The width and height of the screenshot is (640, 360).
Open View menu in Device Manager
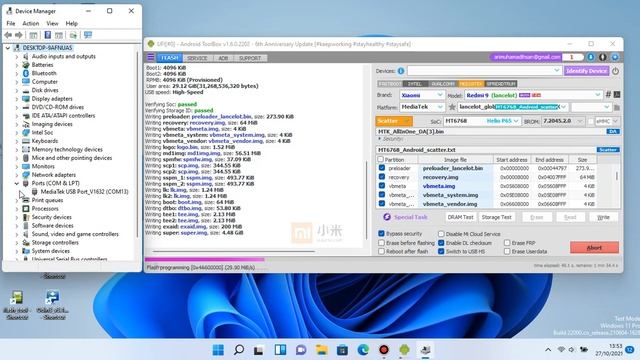pyautogui.click(x=52, y=23)
